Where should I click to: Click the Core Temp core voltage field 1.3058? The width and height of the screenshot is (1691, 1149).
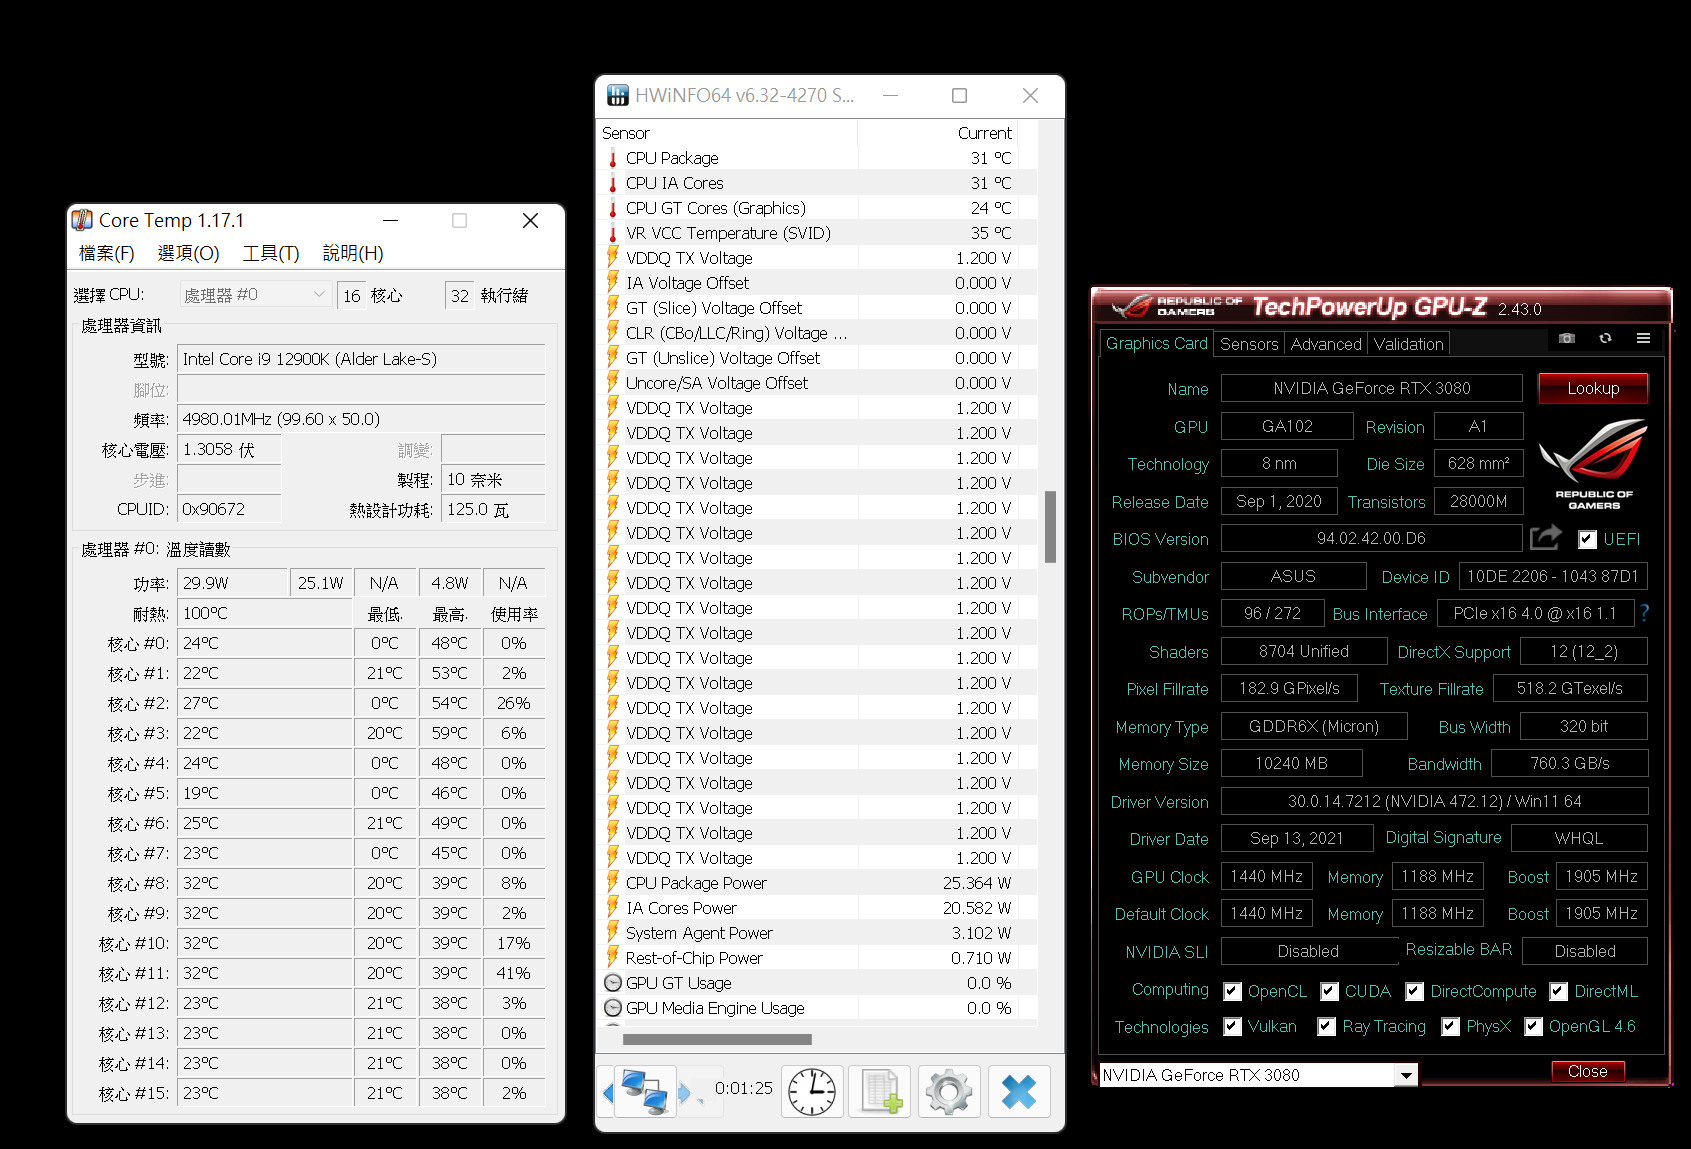tap(229, 449)
